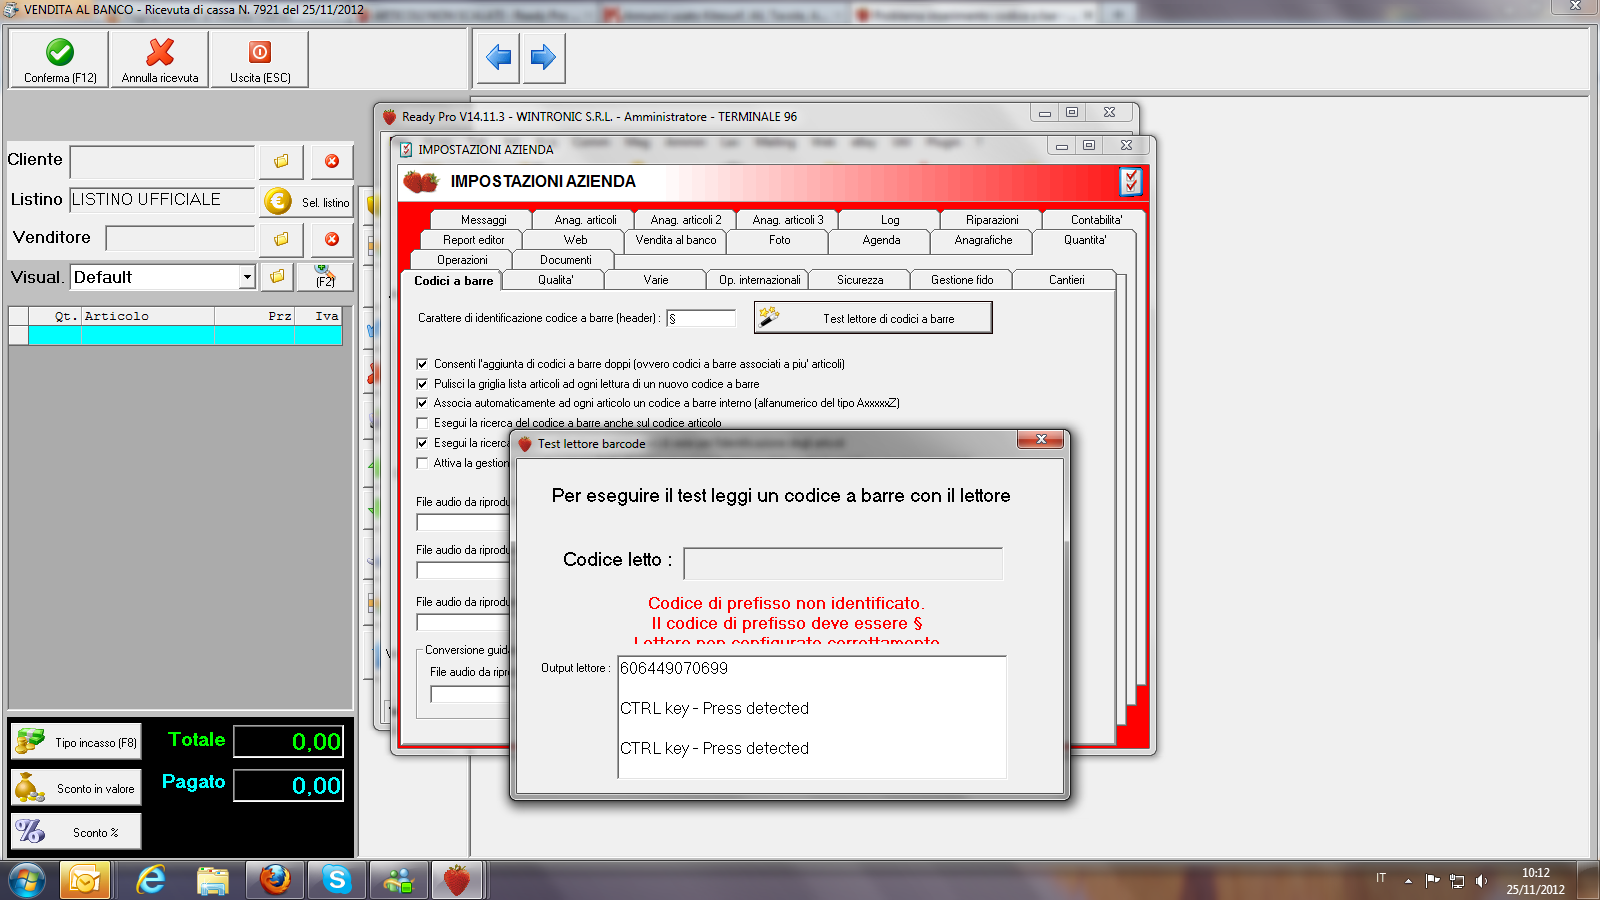Expand the Visual. Default dropdown
1600x900 pixels.
247,277
